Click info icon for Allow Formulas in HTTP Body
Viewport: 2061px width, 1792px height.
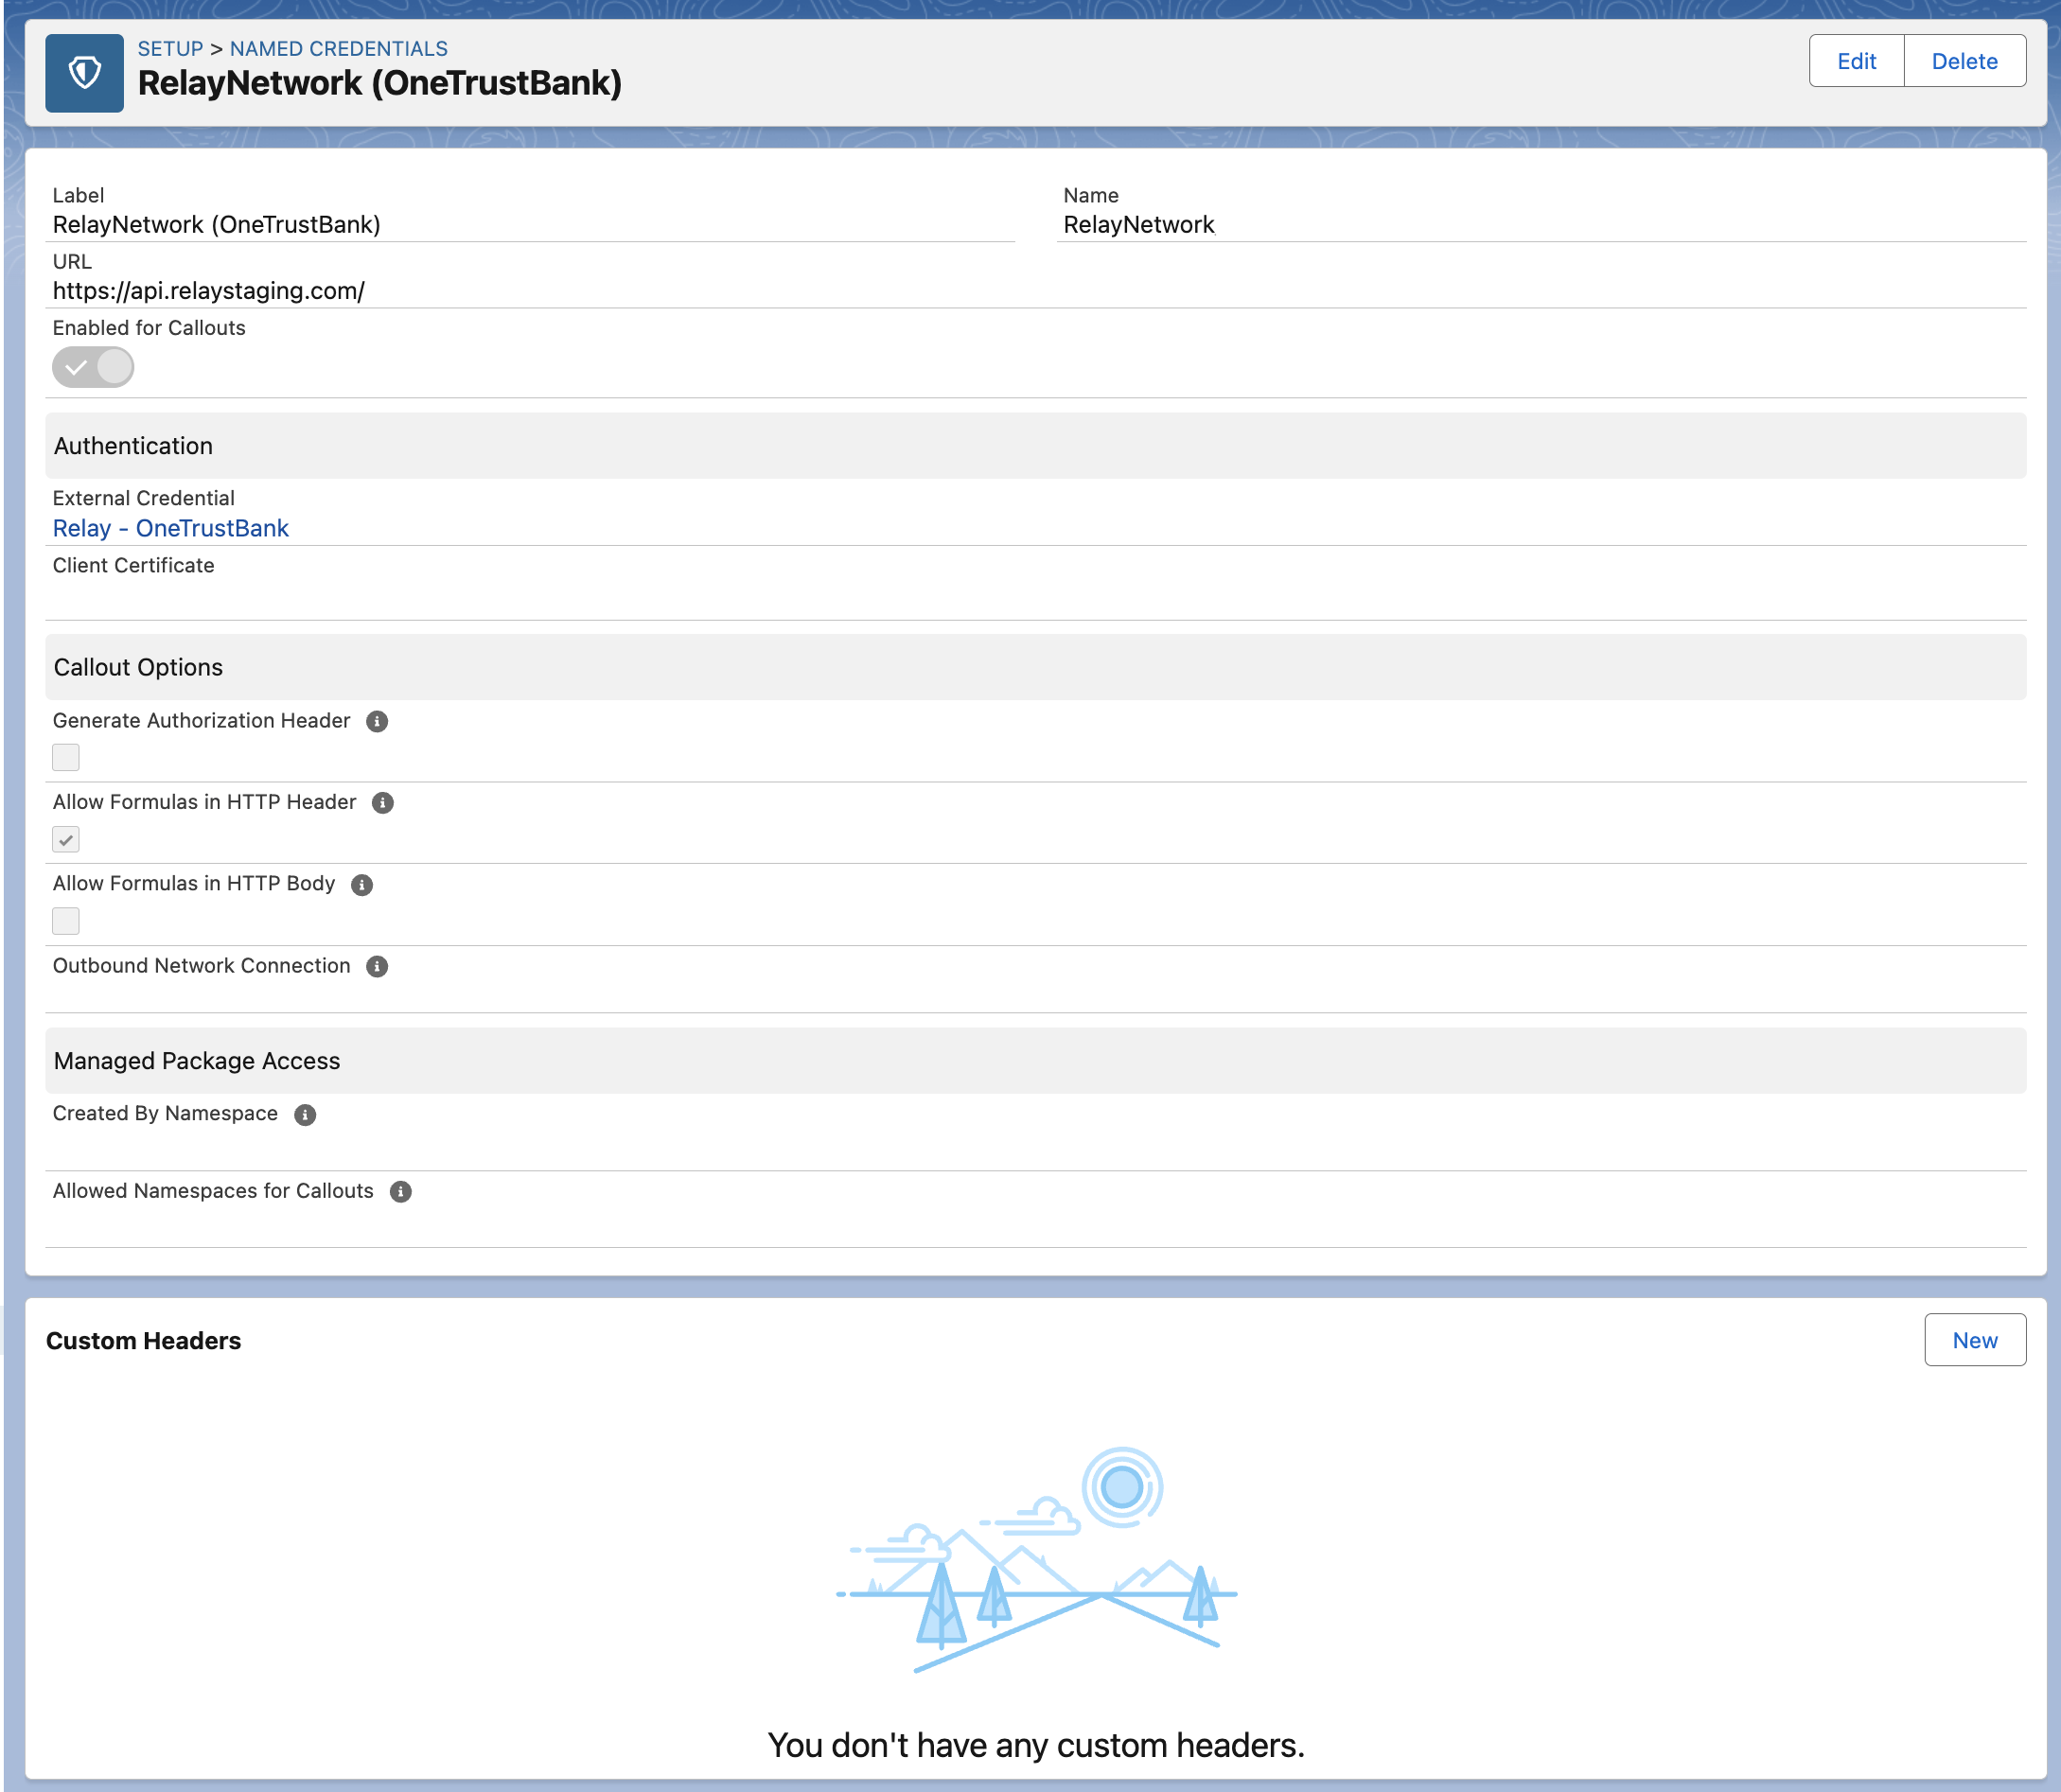(362, 884)
